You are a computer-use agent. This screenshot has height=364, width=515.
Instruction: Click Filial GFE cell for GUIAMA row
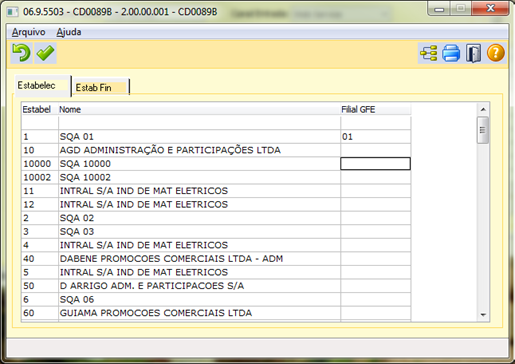pos(375,313)
